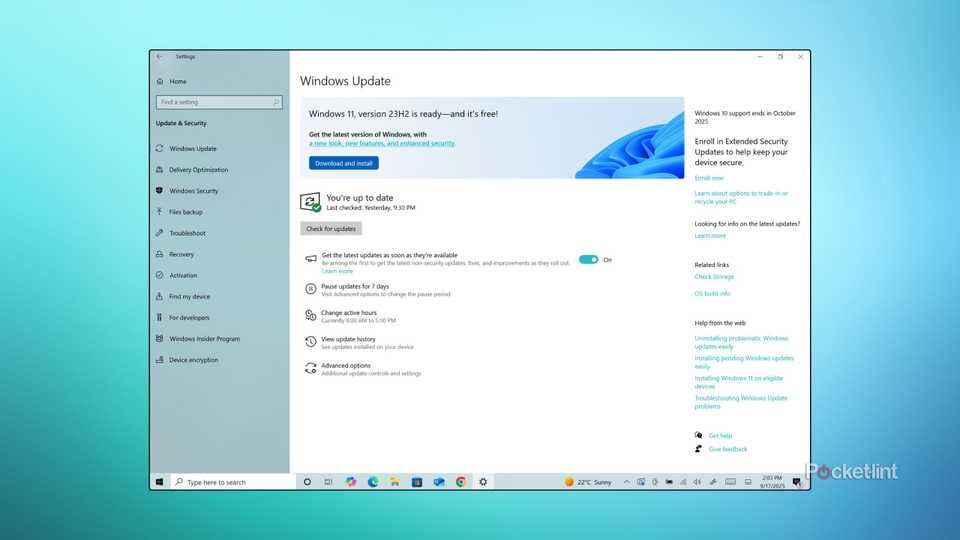Click the Settings gear on taskbar
This screenshot has height=540, width=960.
pos(483,482)
